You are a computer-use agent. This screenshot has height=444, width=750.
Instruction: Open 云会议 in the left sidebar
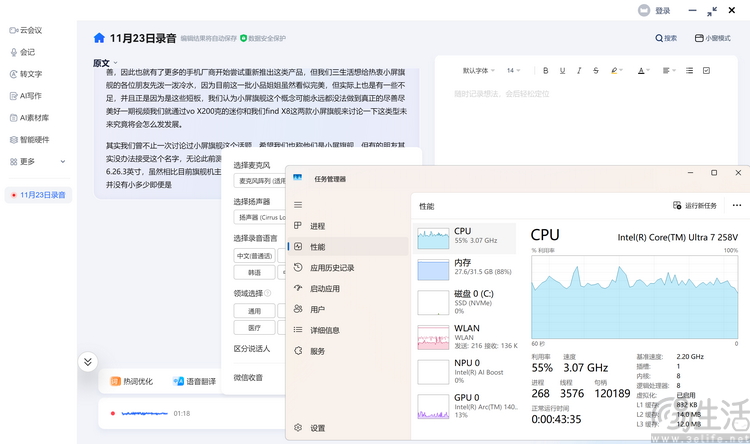[26, 30]
